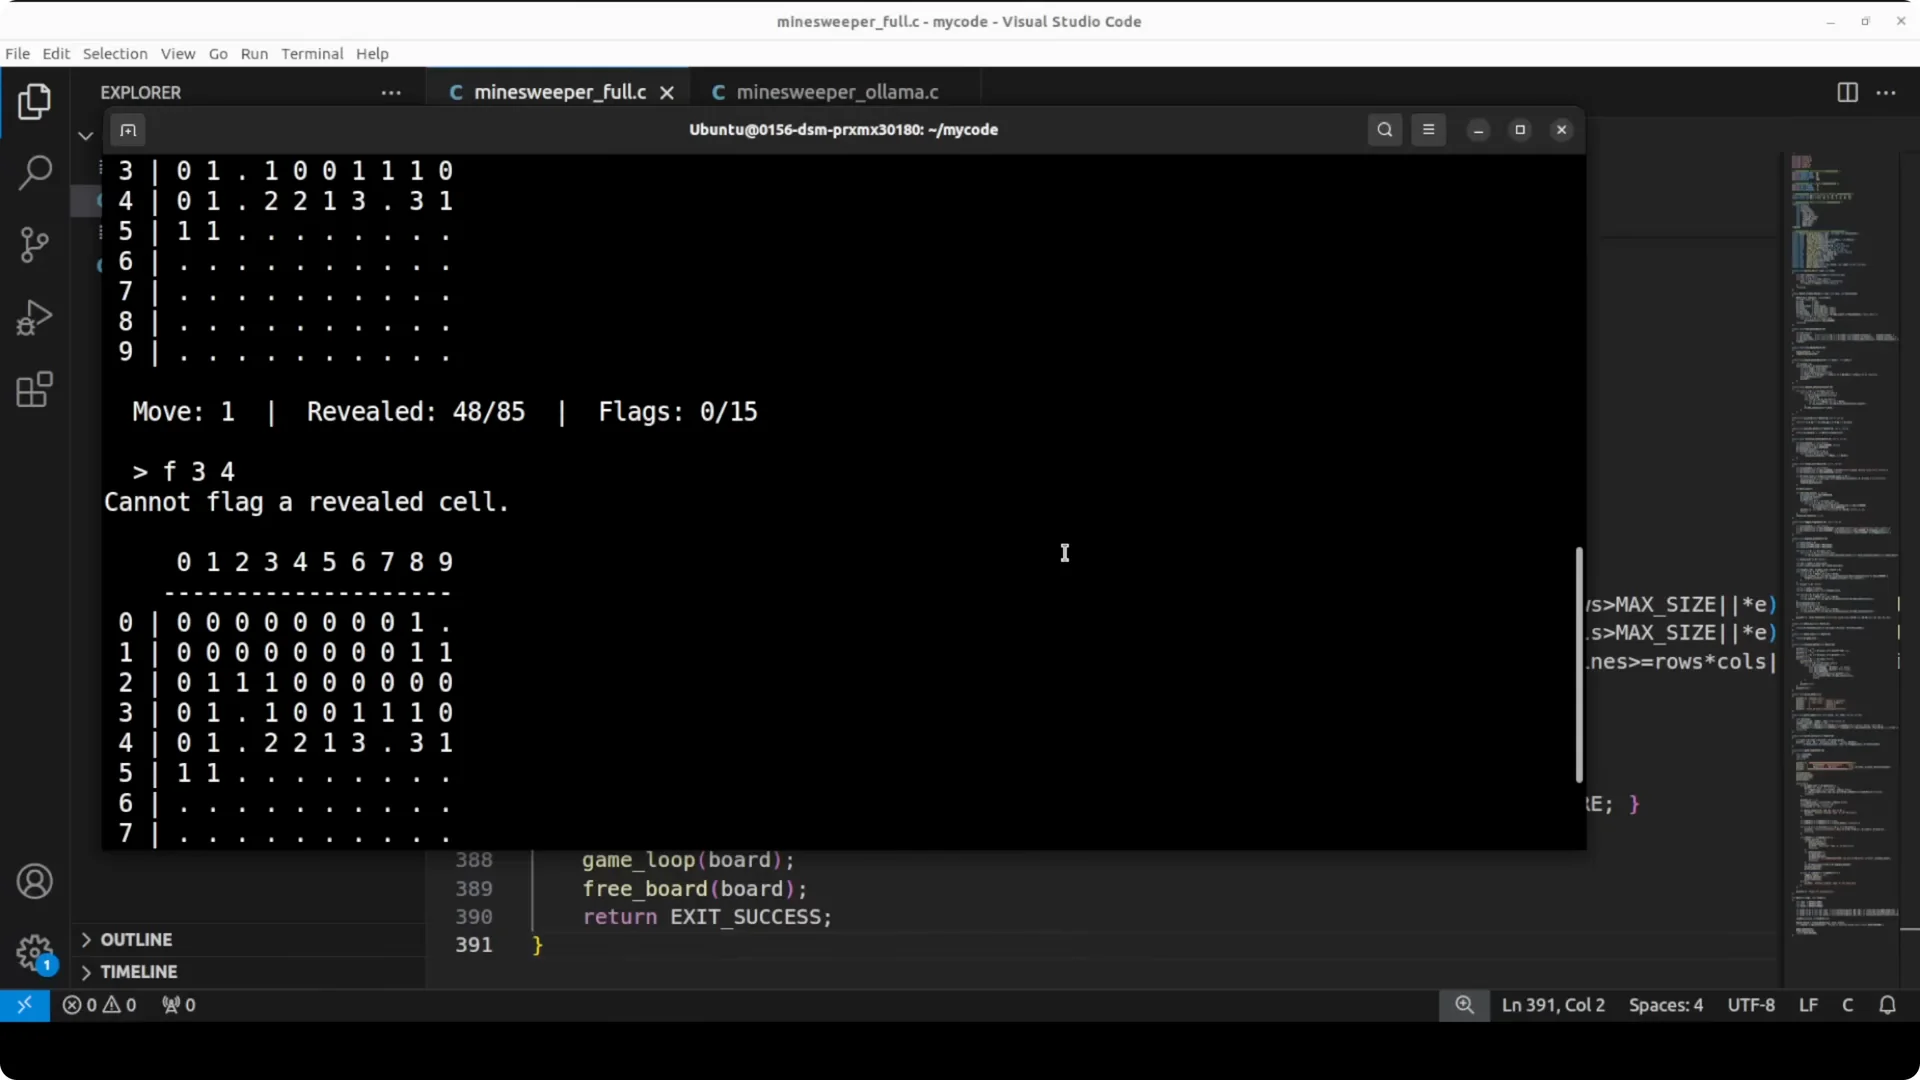Click the terminal search magnifier icon
This screenshot has height=1080, width=1920.
click(x=1384, y=130)
